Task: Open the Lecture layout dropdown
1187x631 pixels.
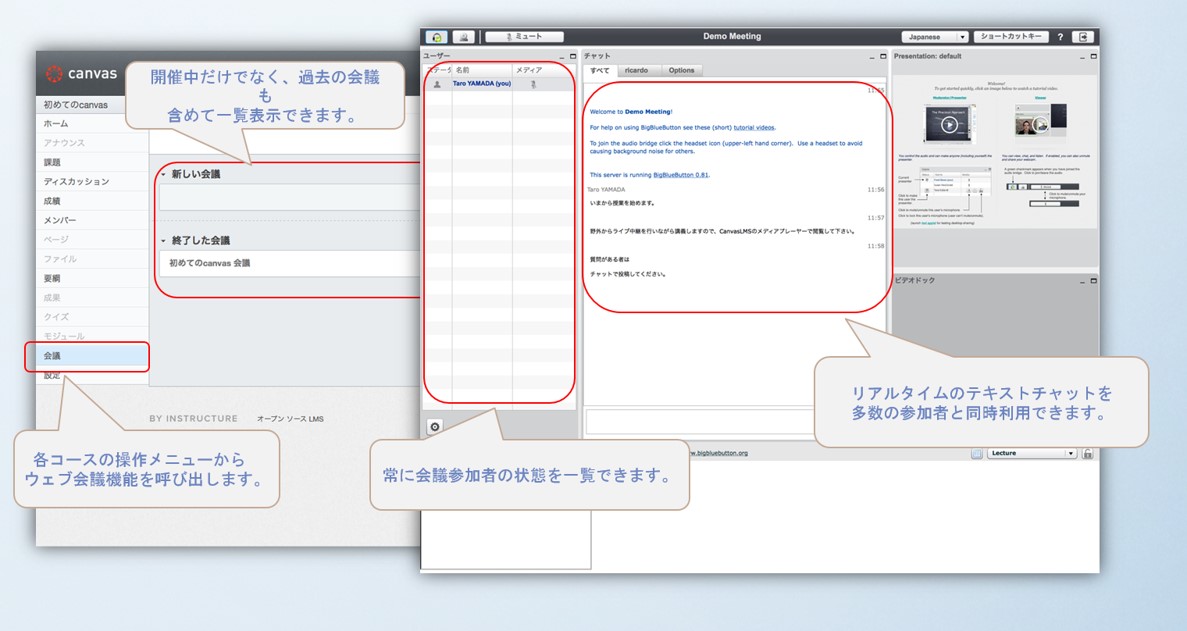Action: [1031, 453]
